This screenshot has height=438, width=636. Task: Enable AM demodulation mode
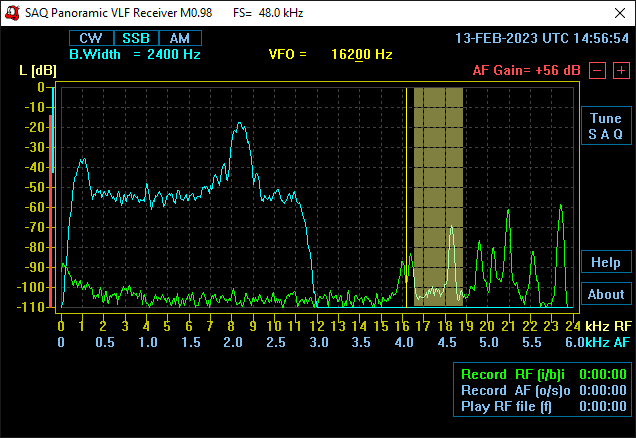(x=179, y=38)
